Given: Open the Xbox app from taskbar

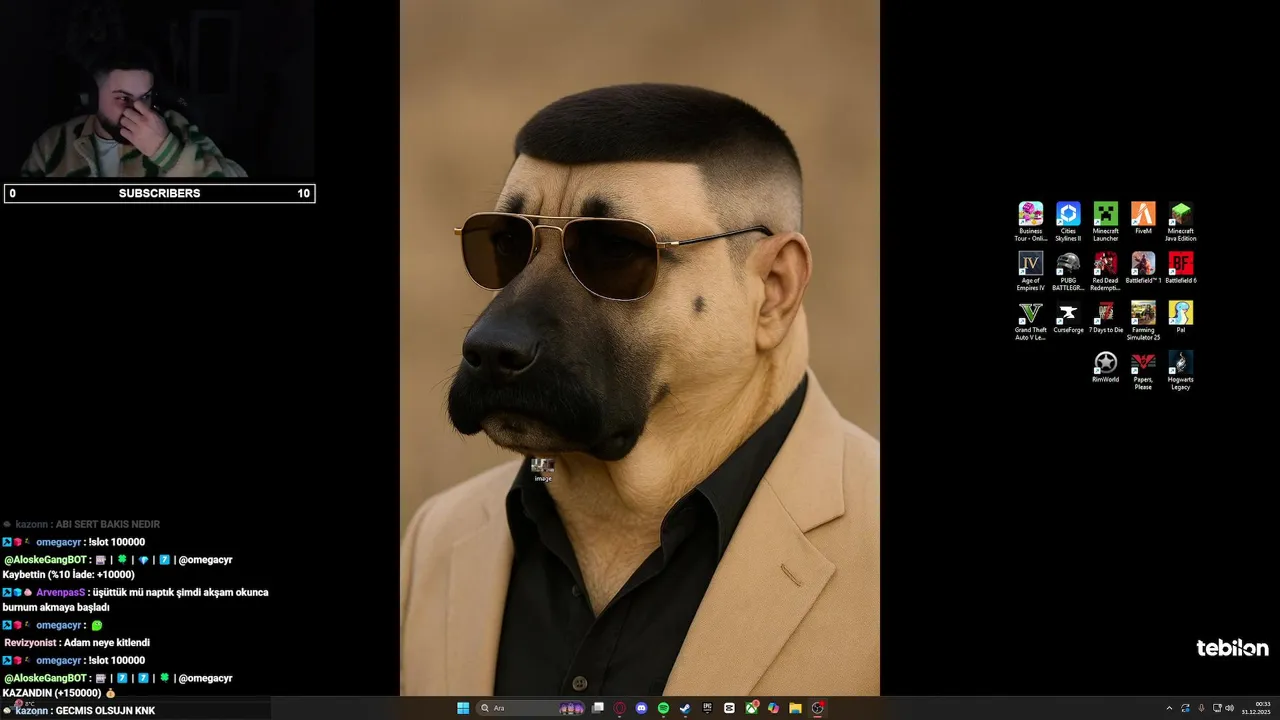Looking at the screenshot, I should coord(751,708).
